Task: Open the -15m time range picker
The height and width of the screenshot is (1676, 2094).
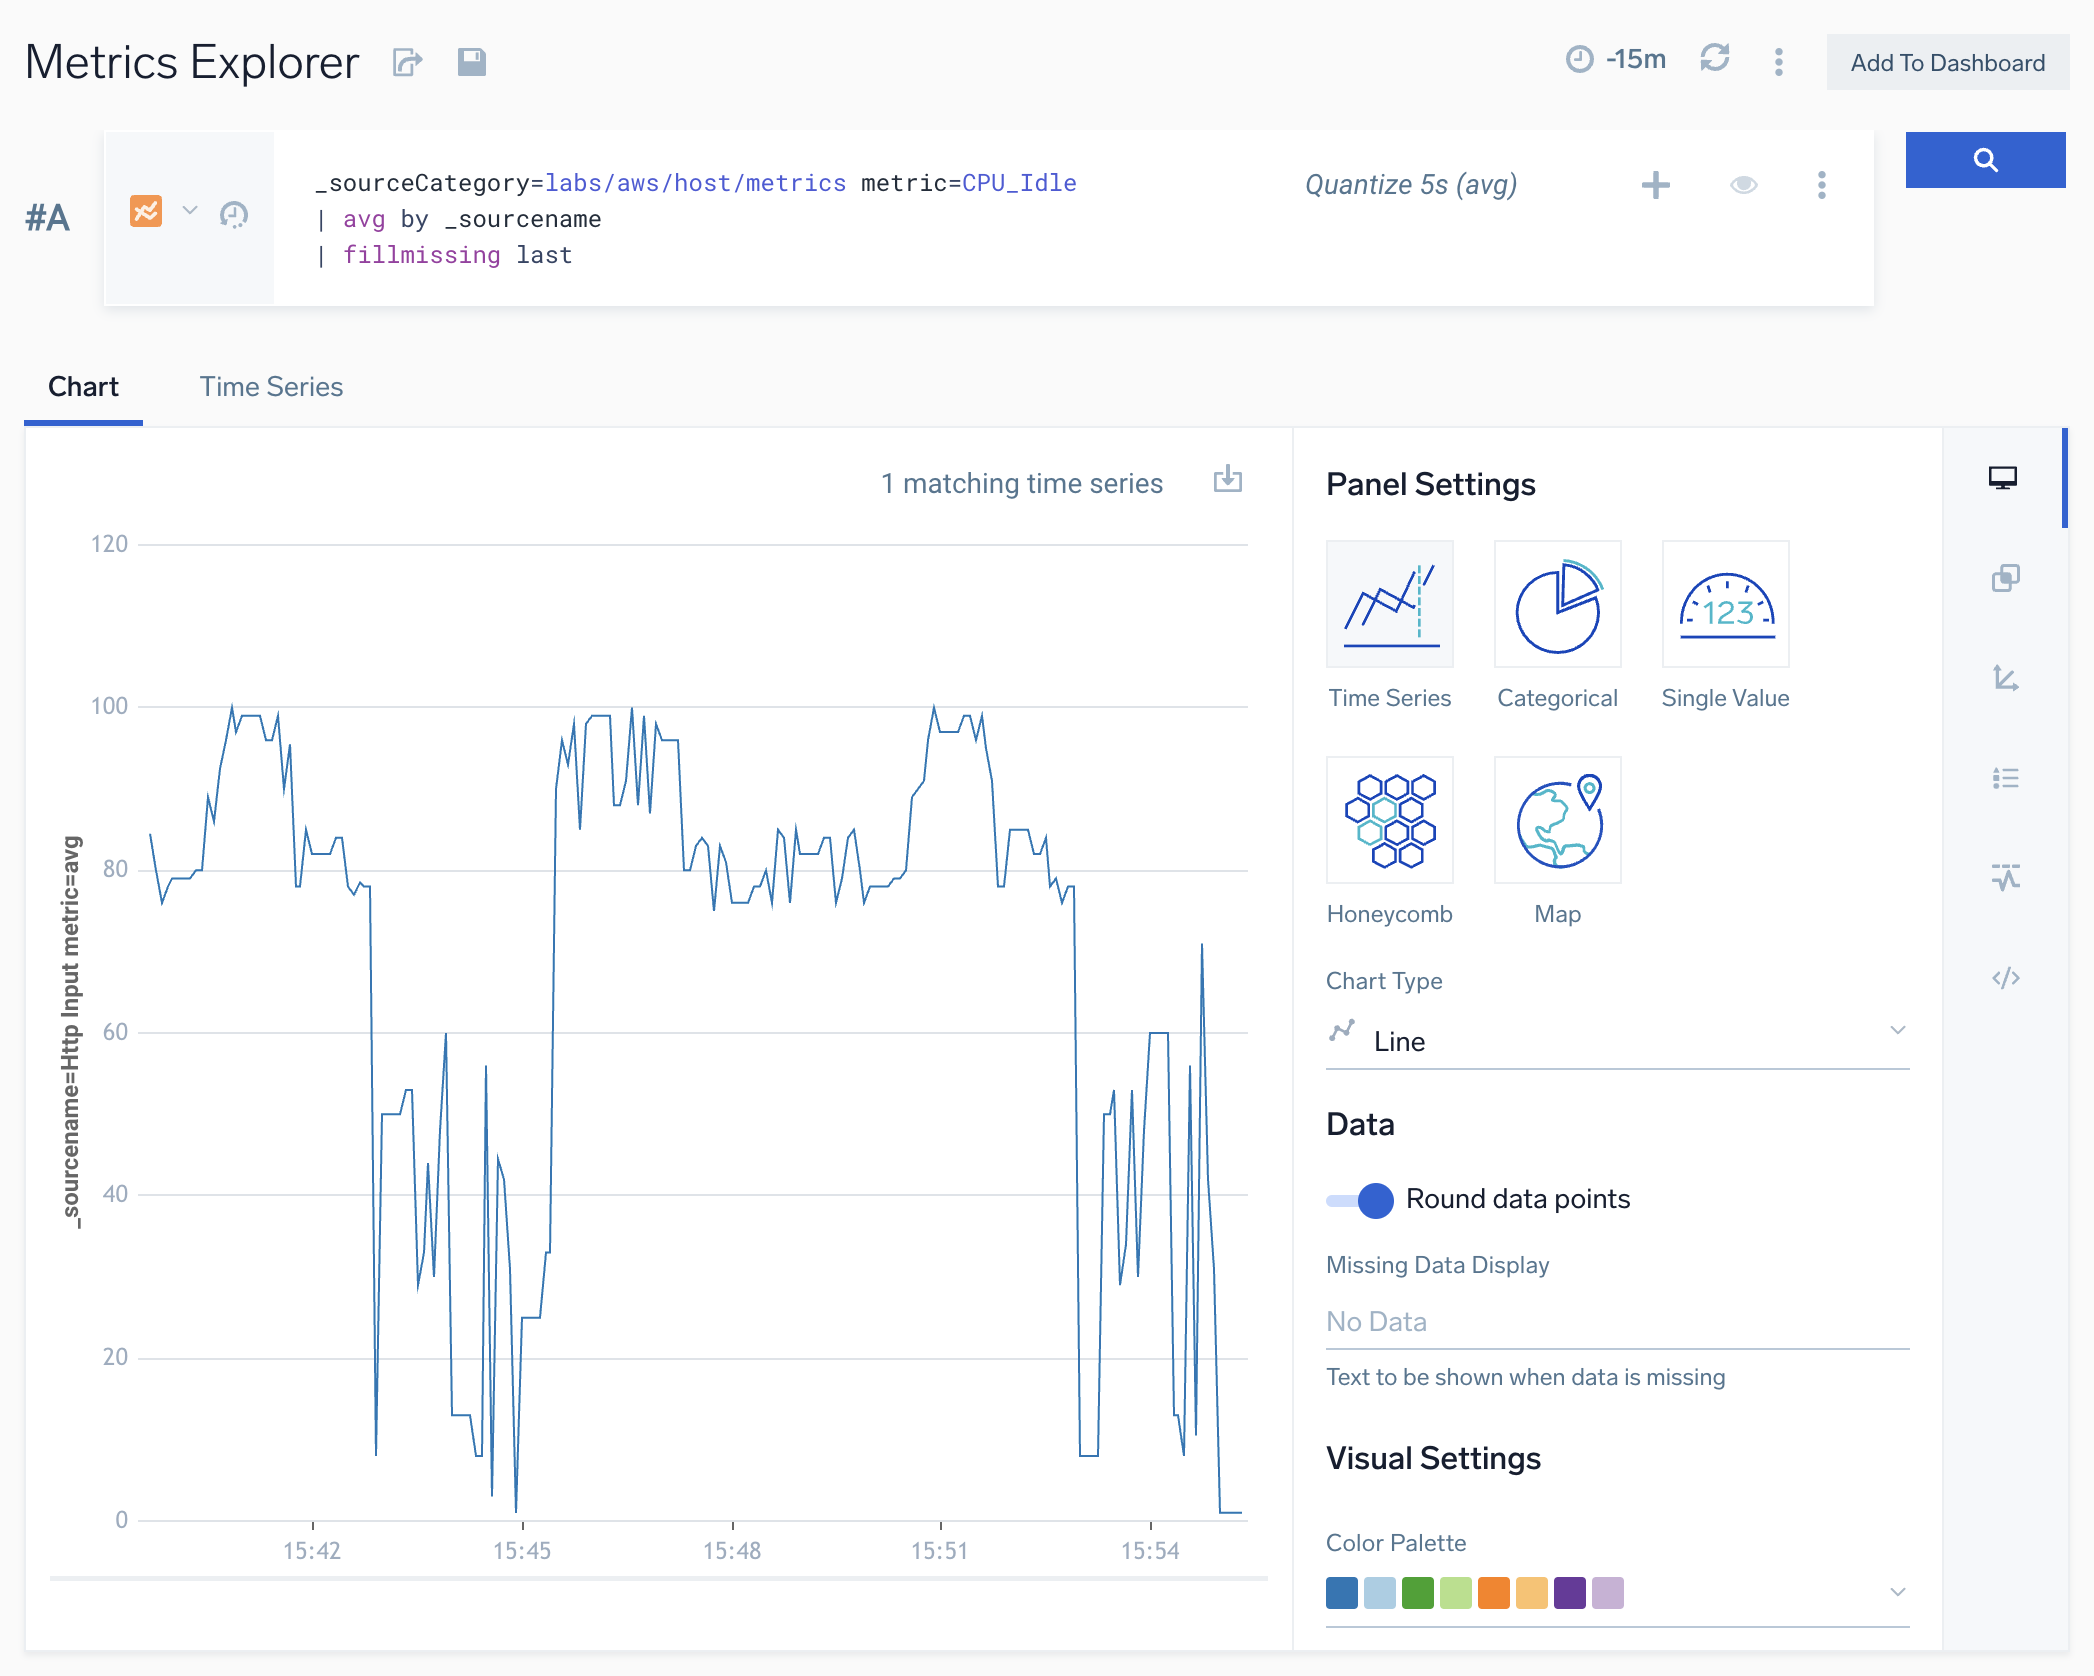Action: [x=1616, y=60]
